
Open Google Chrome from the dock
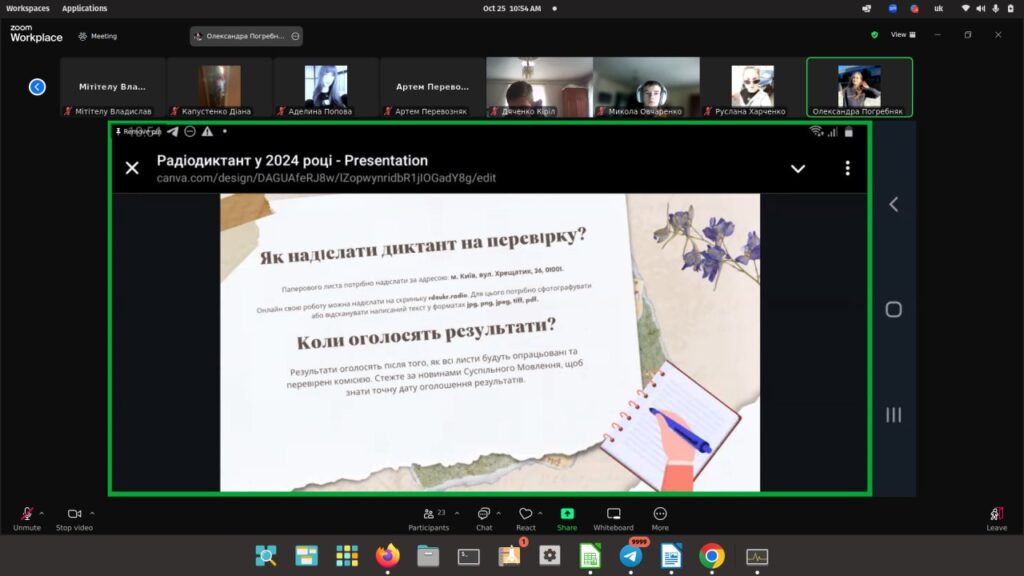[x=712, y=556]
